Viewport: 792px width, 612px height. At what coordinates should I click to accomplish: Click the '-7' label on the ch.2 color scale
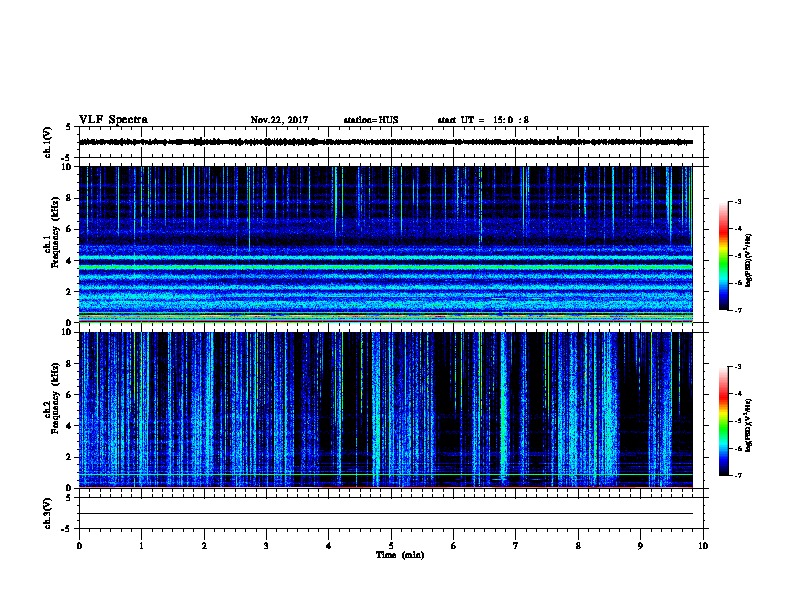(x=737, y=476)
